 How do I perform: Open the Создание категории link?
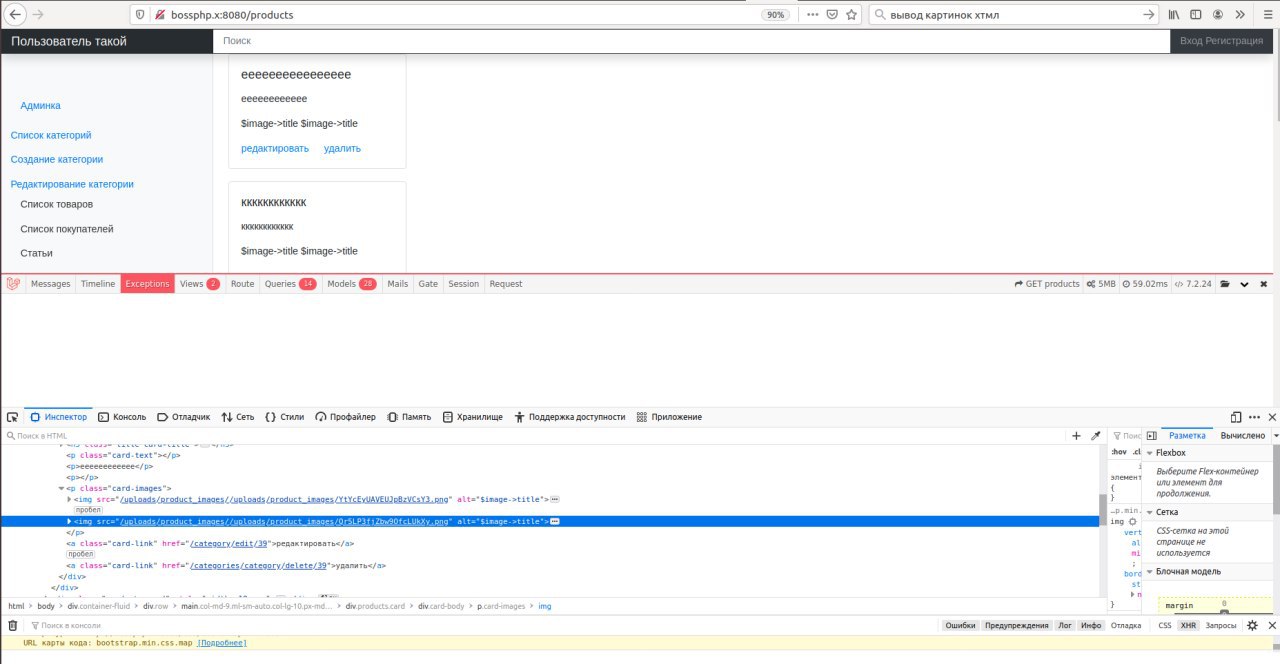pyautogui.click(x=57, y=159)
